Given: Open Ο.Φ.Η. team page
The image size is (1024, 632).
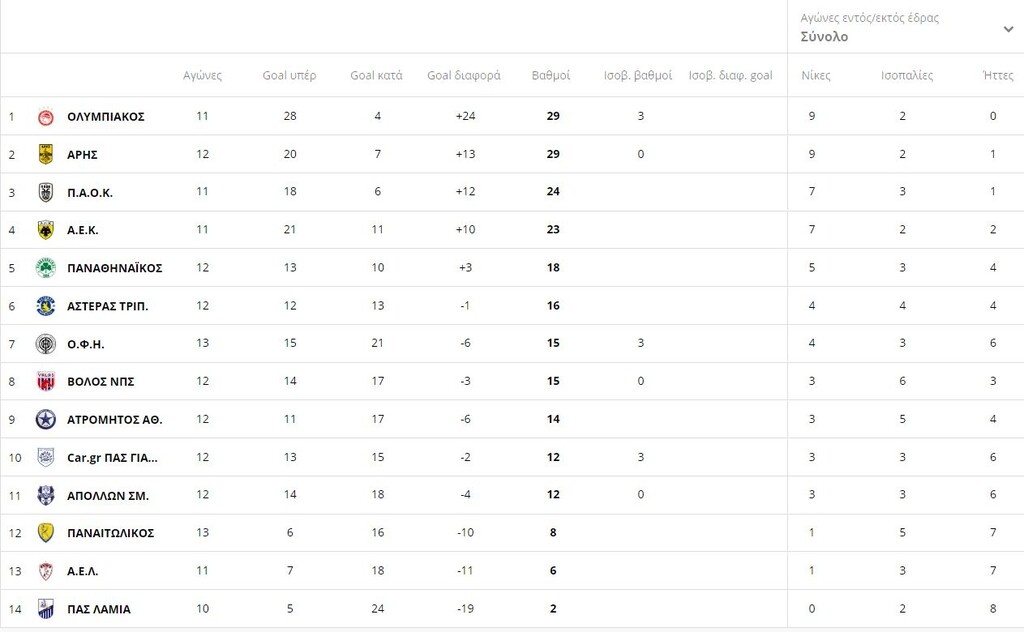Looking at the screenshot, I should (86, 344).
